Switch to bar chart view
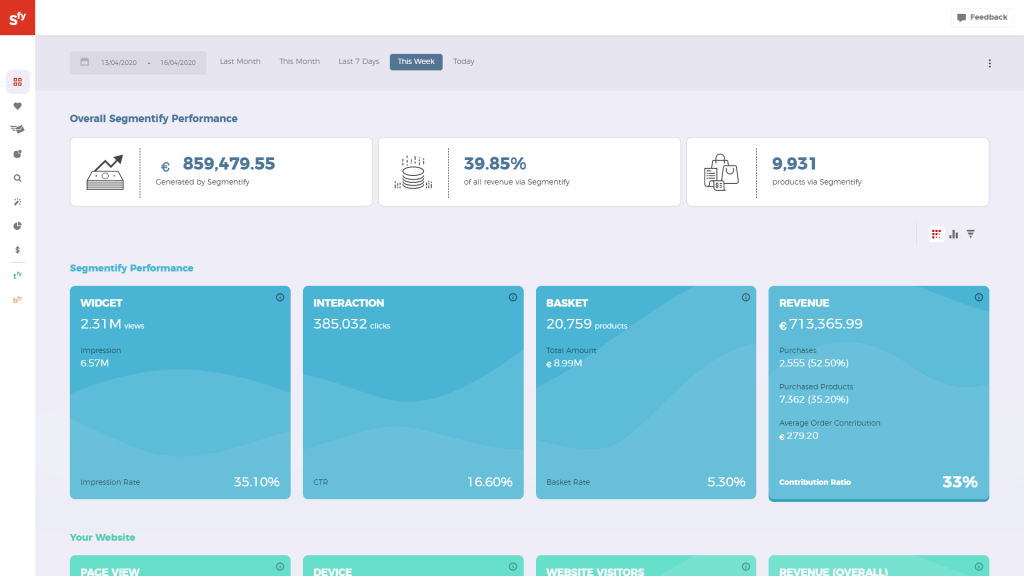The width and height of the screenshot is (1024, 576). click(953, 234)
